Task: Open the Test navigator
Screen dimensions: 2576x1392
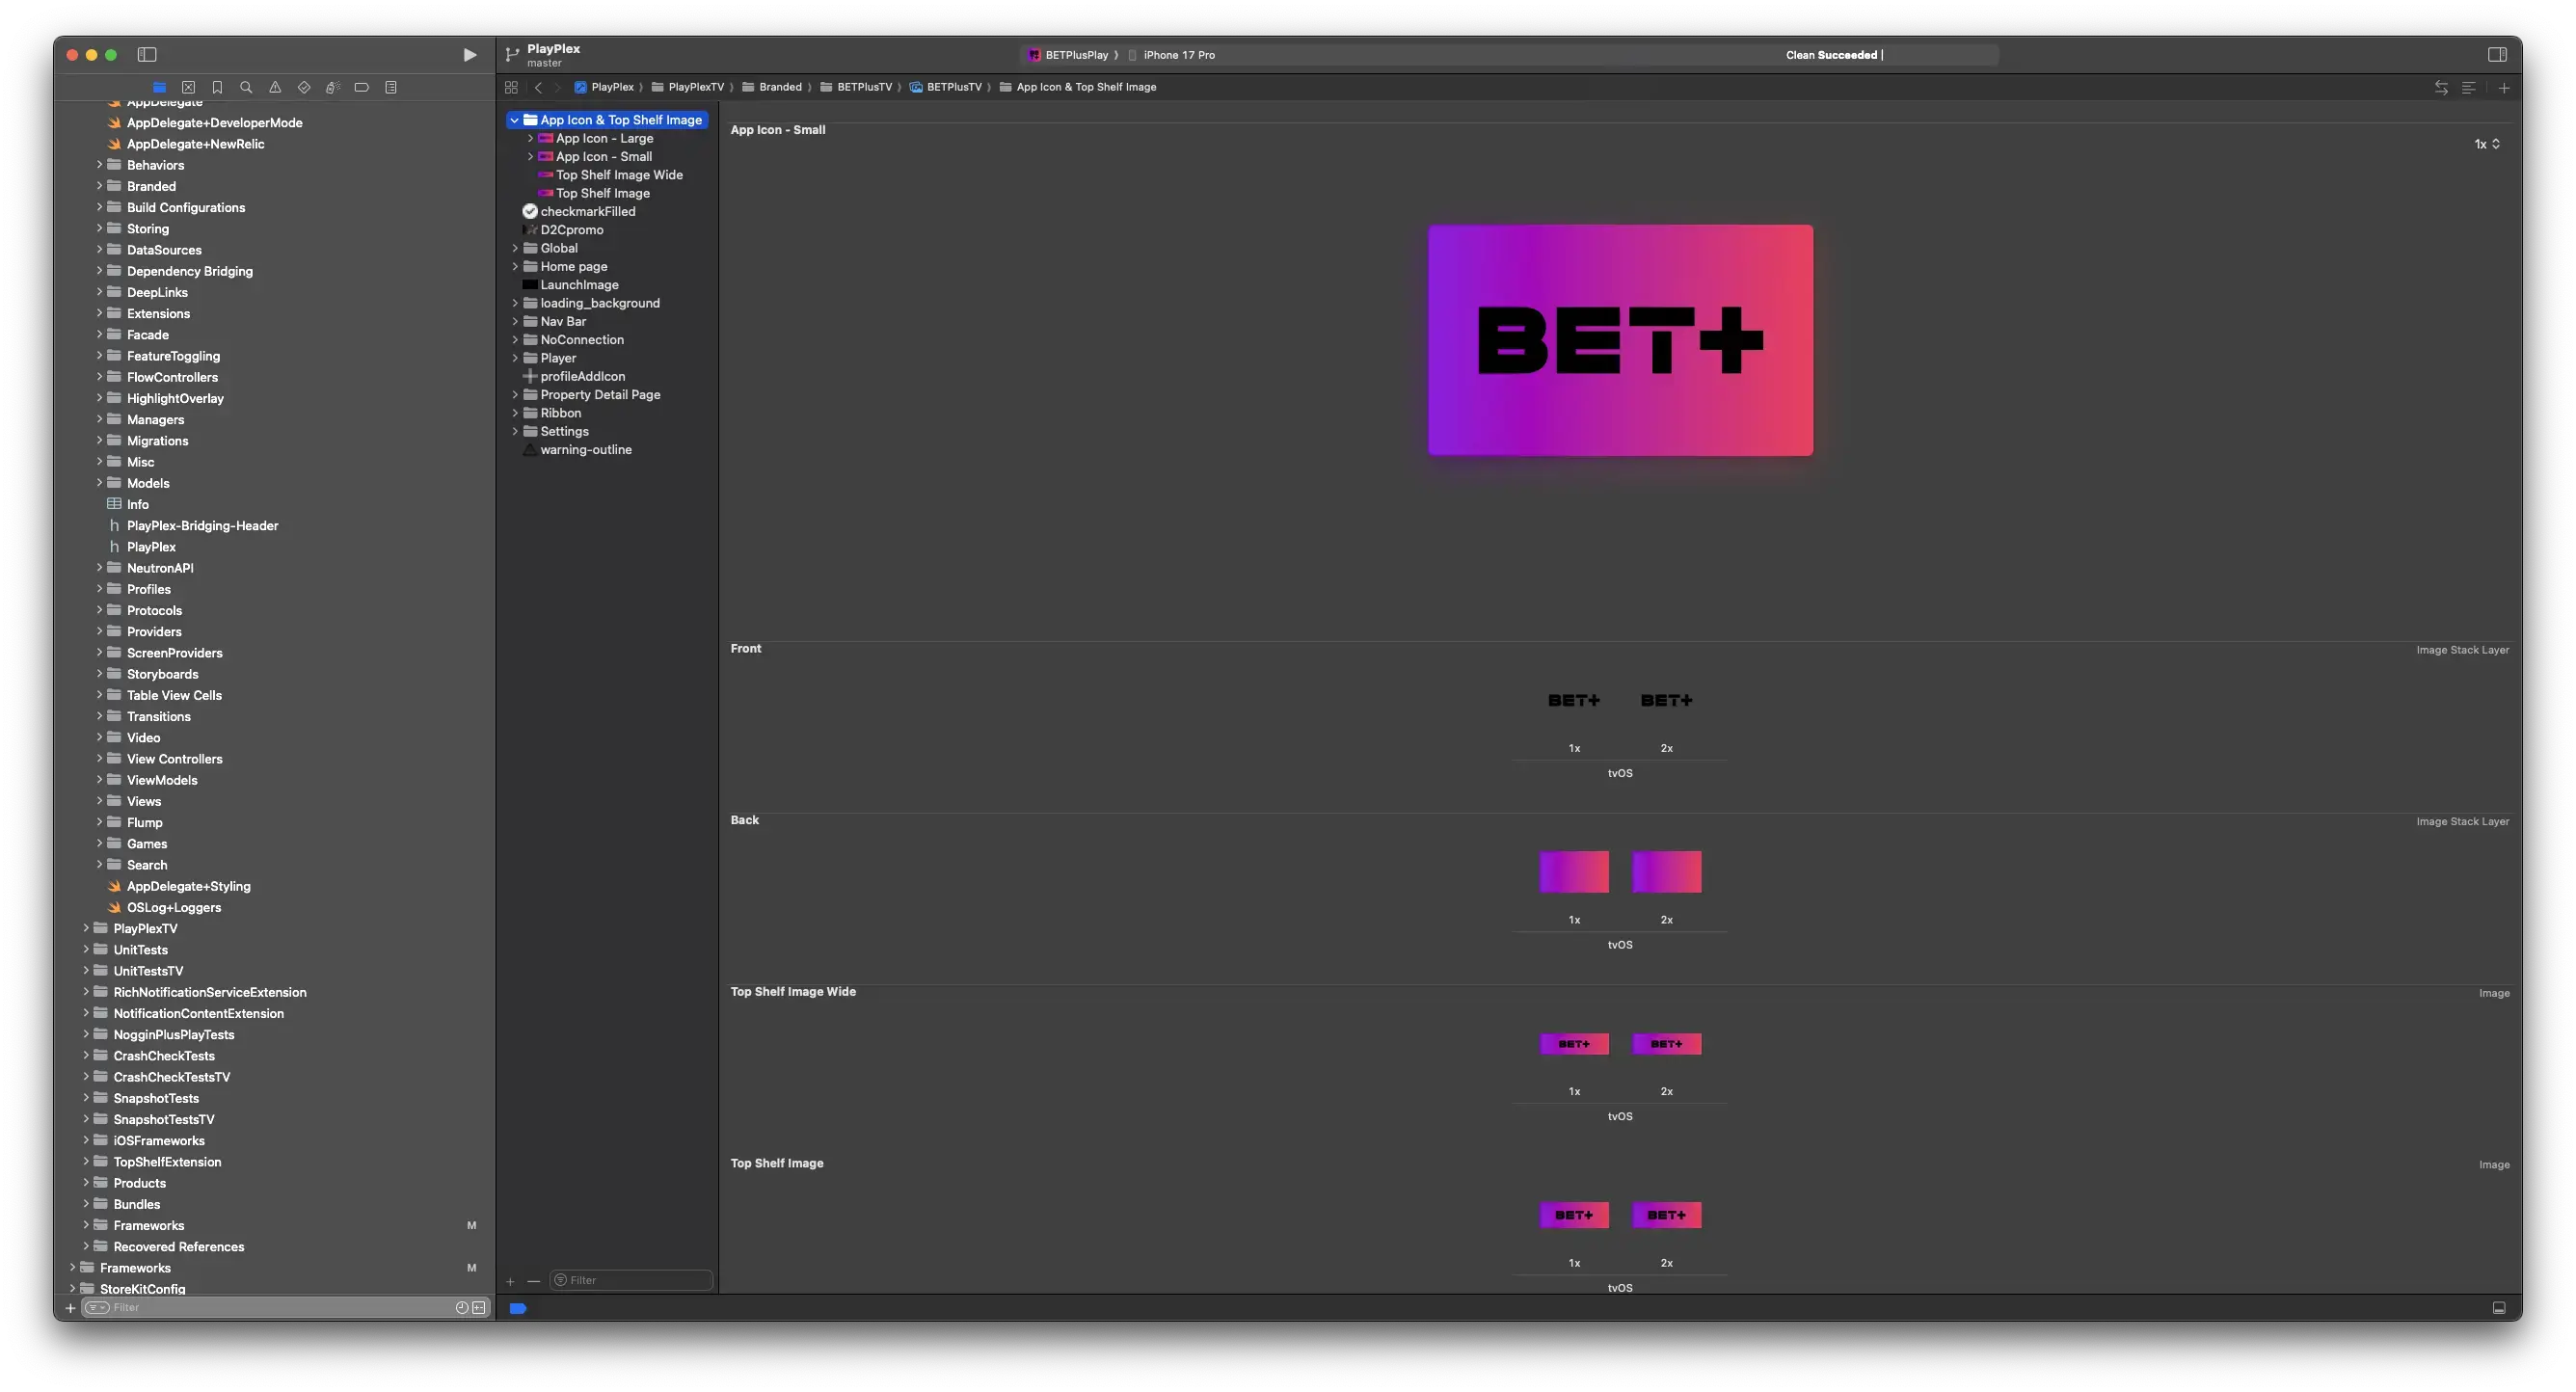Action: (304, 87)
